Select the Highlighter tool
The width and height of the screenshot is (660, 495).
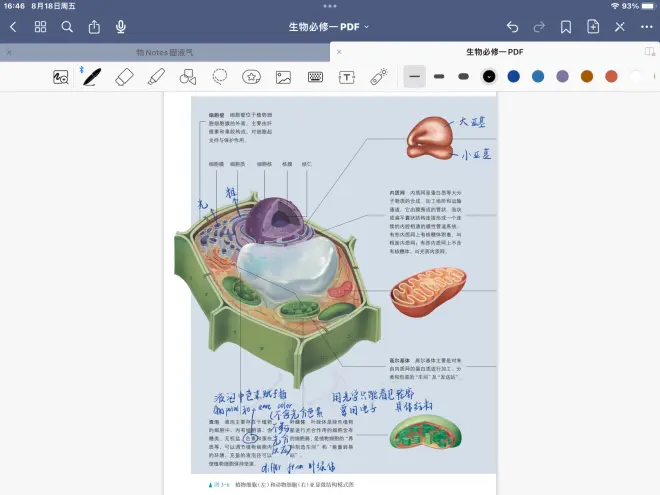point(156,76)
